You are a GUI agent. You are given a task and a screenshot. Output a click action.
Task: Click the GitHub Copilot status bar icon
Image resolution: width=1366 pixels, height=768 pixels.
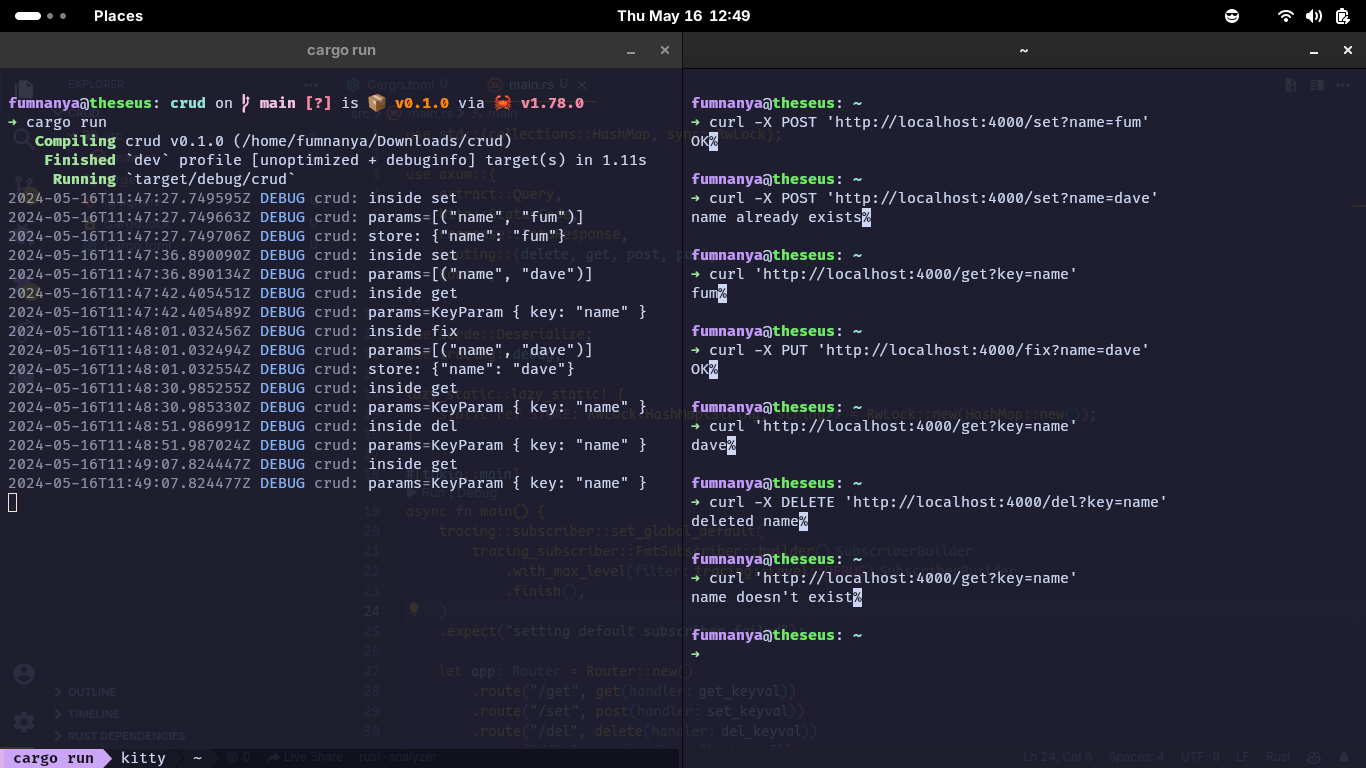tap(1312, 757)
